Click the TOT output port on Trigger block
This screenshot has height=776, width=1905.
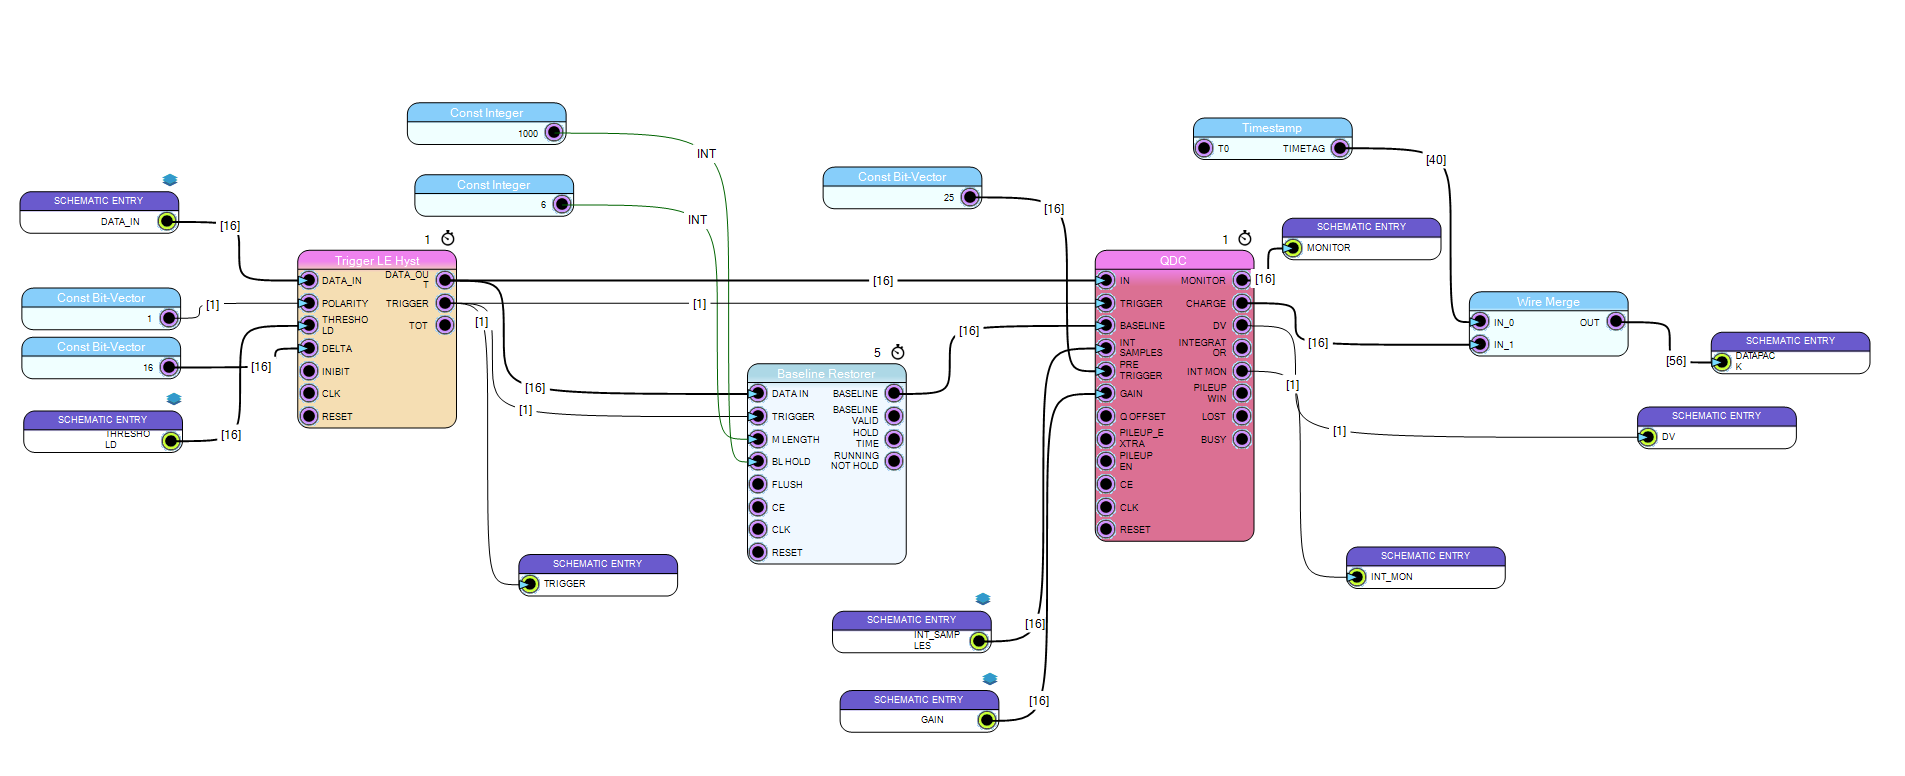coord(445,325)
